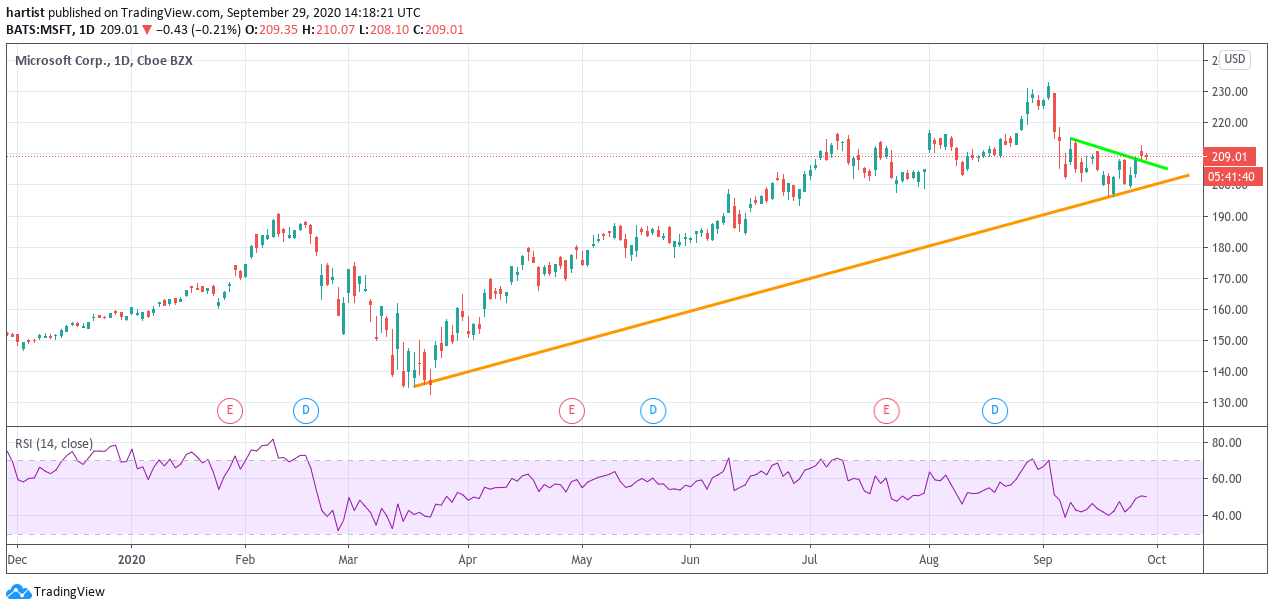This screenshot has width=1274, height=610.
Task: Click the Dec label on time axis
Action: pyautogui.click(x=18, y=560)
